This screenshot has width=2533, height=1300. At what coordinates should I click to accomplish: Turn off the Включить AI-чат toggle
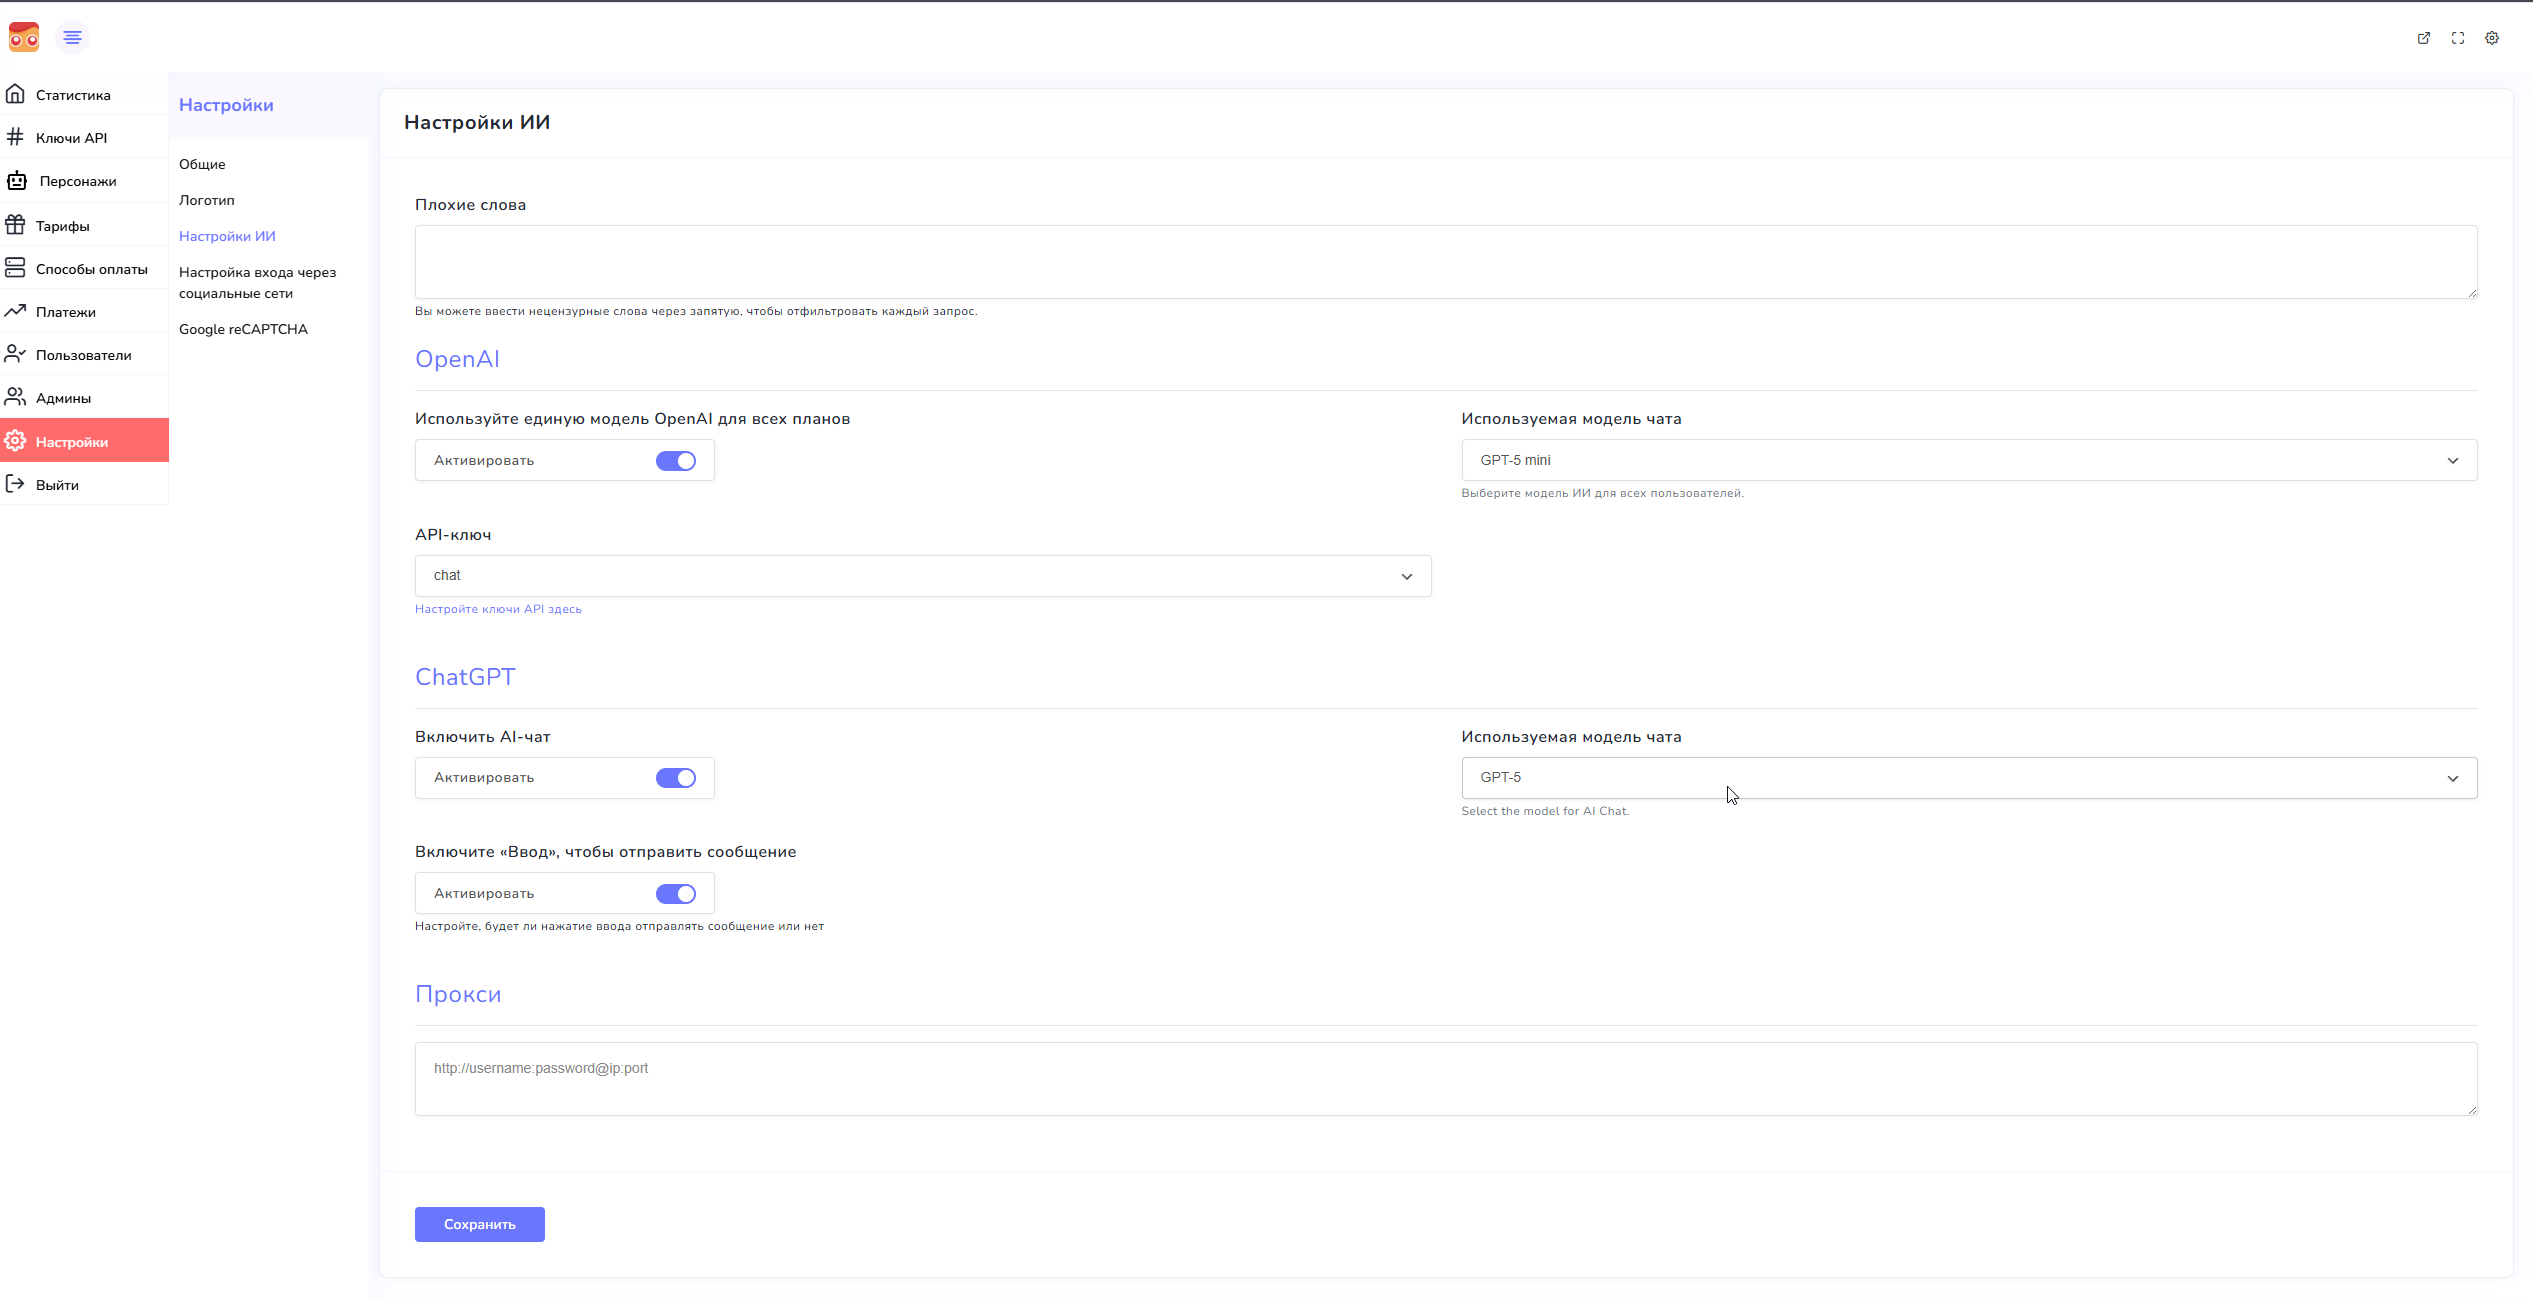[x=675, y=778]
